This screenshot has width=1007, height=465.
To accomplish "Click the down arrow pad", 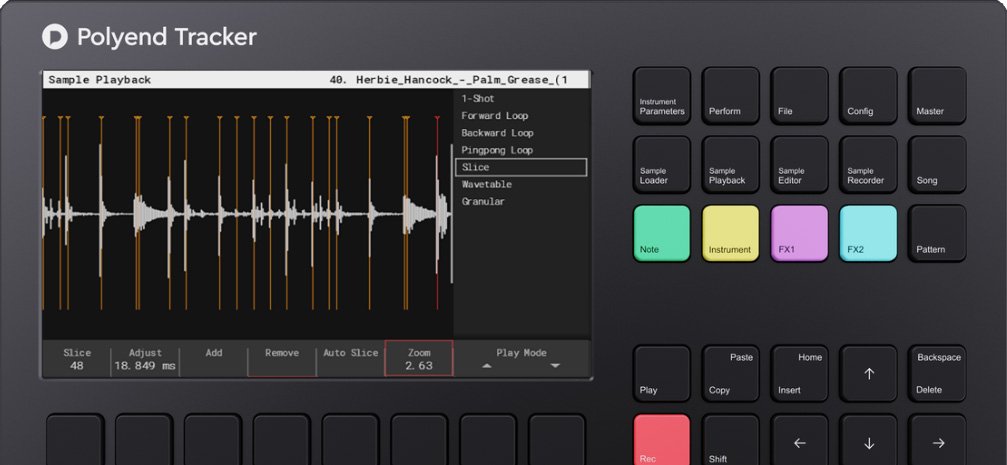I will pos(868,440).
